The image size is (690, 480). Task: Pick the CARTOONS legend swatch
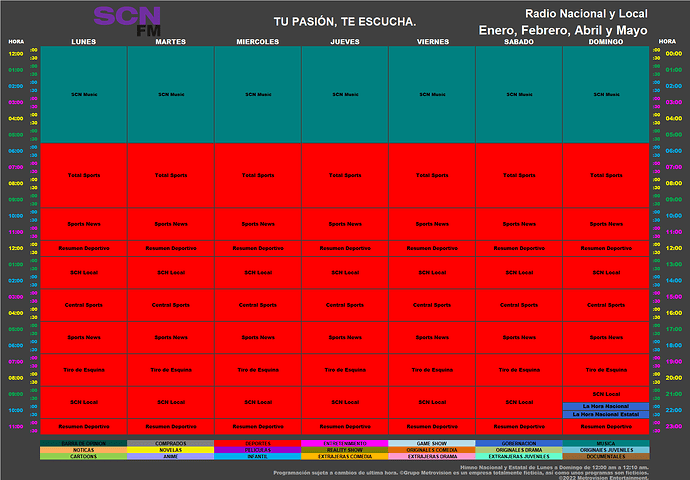(84, 457)
